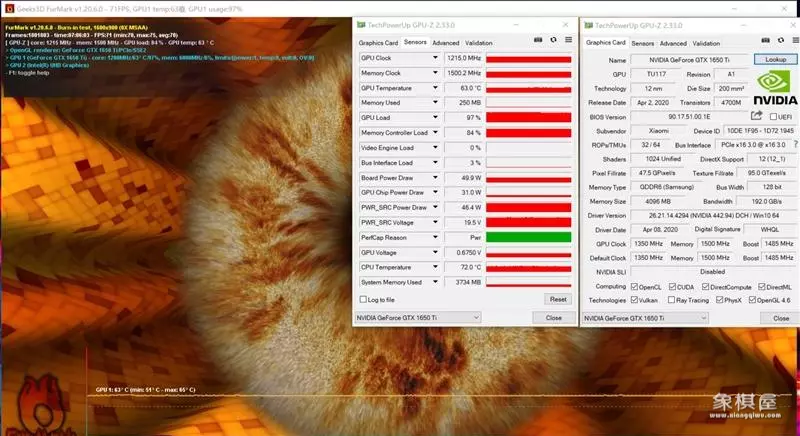This screenshot has width=800, height=436.
Task: Click the Bus Interface question mark icon
Action: [x=795, y=145]
